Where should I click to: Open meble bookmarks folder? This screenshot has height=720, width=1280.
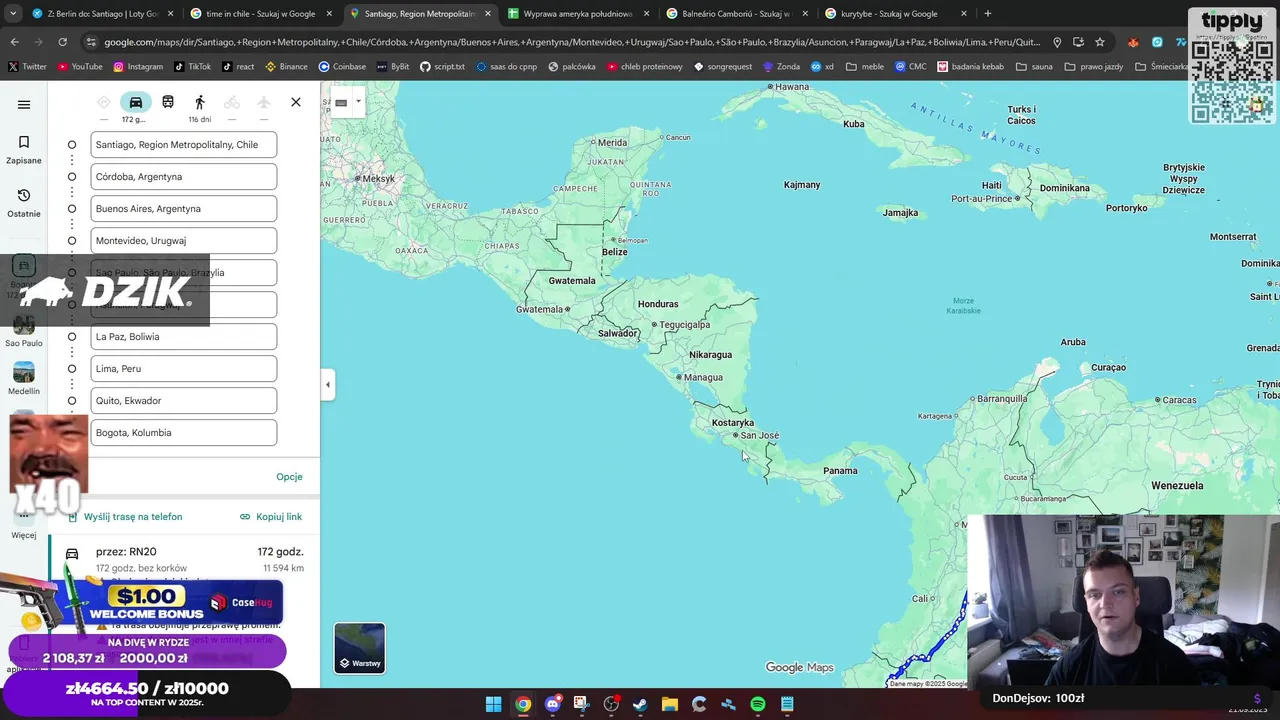pyautogui.click(x=865, y=67)
